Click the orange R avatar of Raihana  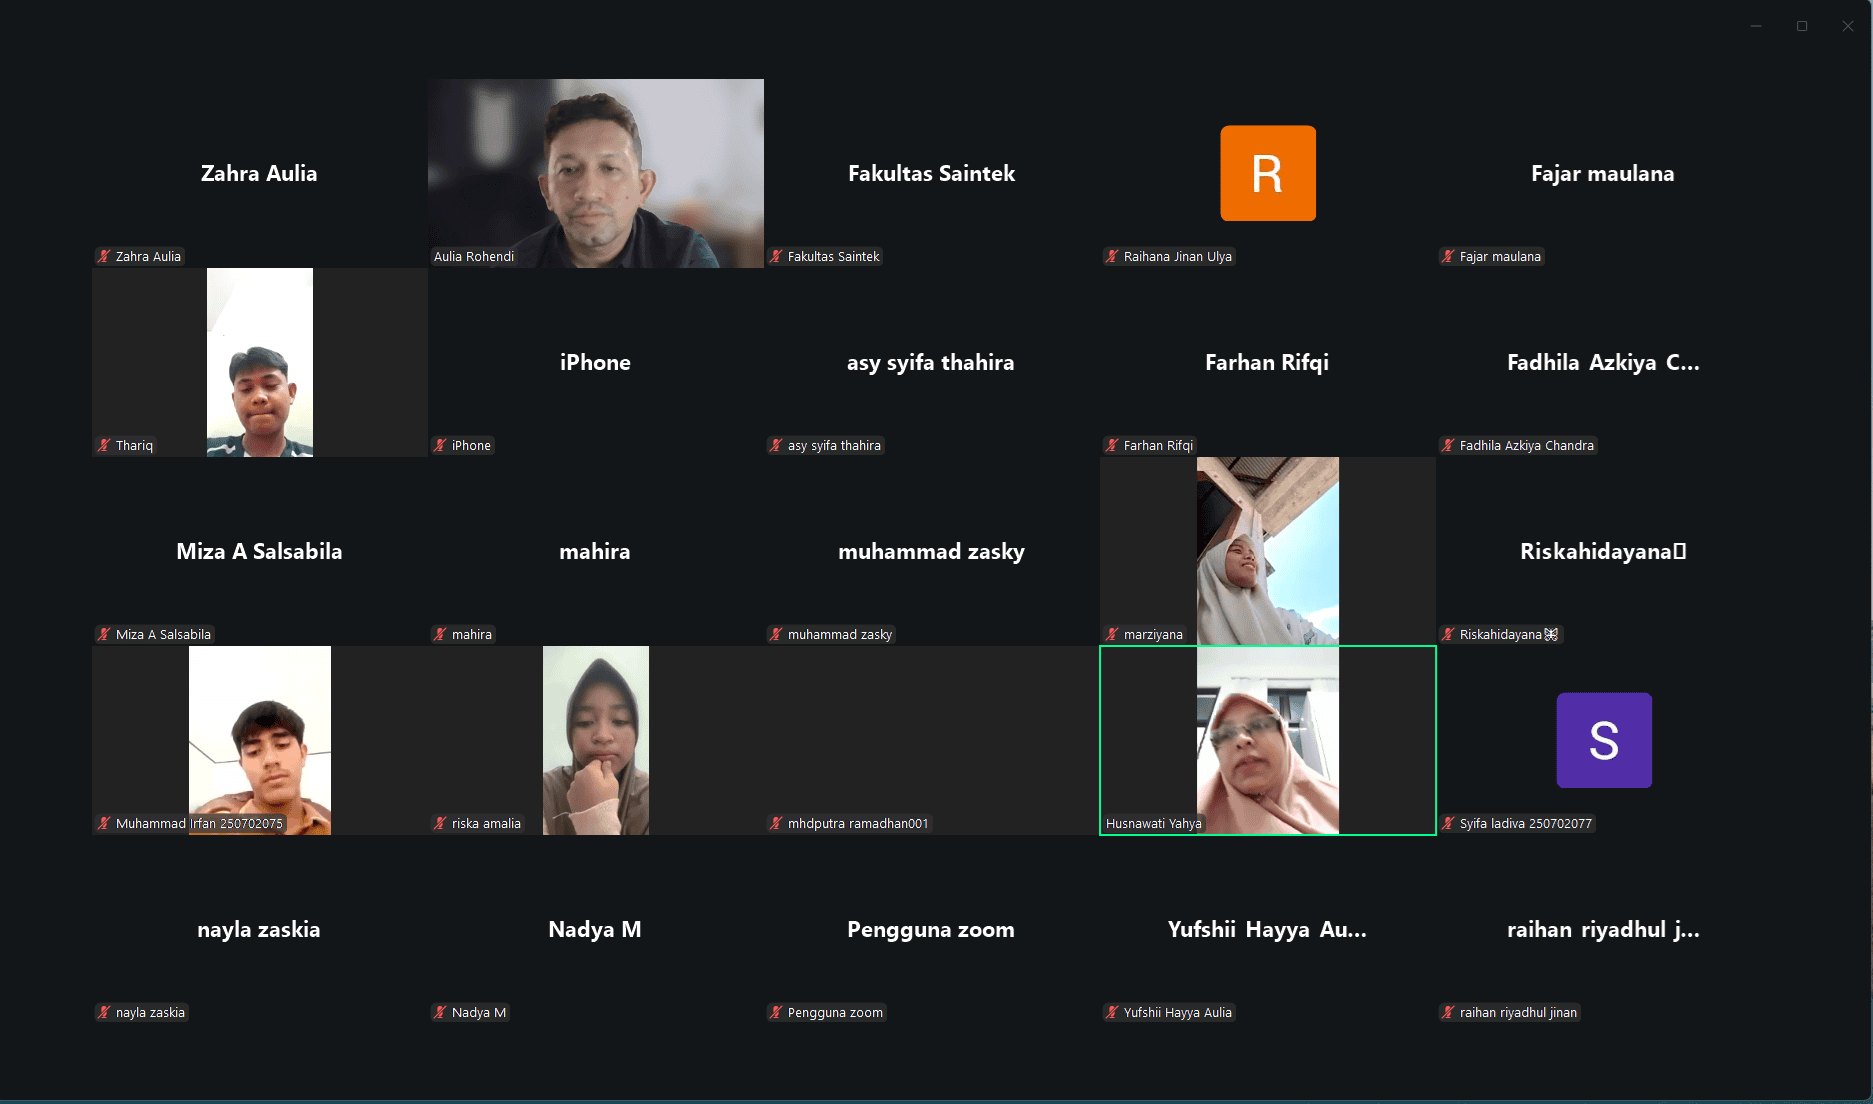click(1267, 173)
